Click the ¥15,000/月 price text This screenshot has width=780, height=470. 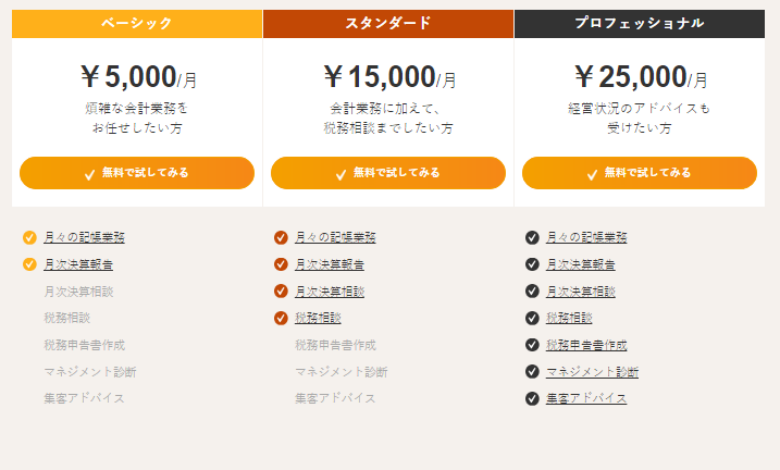point(390,77)
